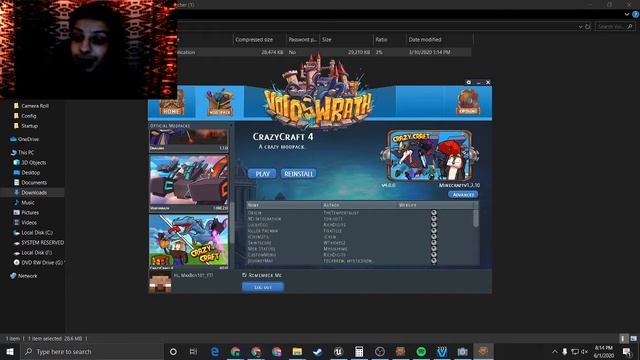Open Steam from the taskbar
Image resolution: width=640 pixels, height=360 pixels.
click(x=318, y=351)
